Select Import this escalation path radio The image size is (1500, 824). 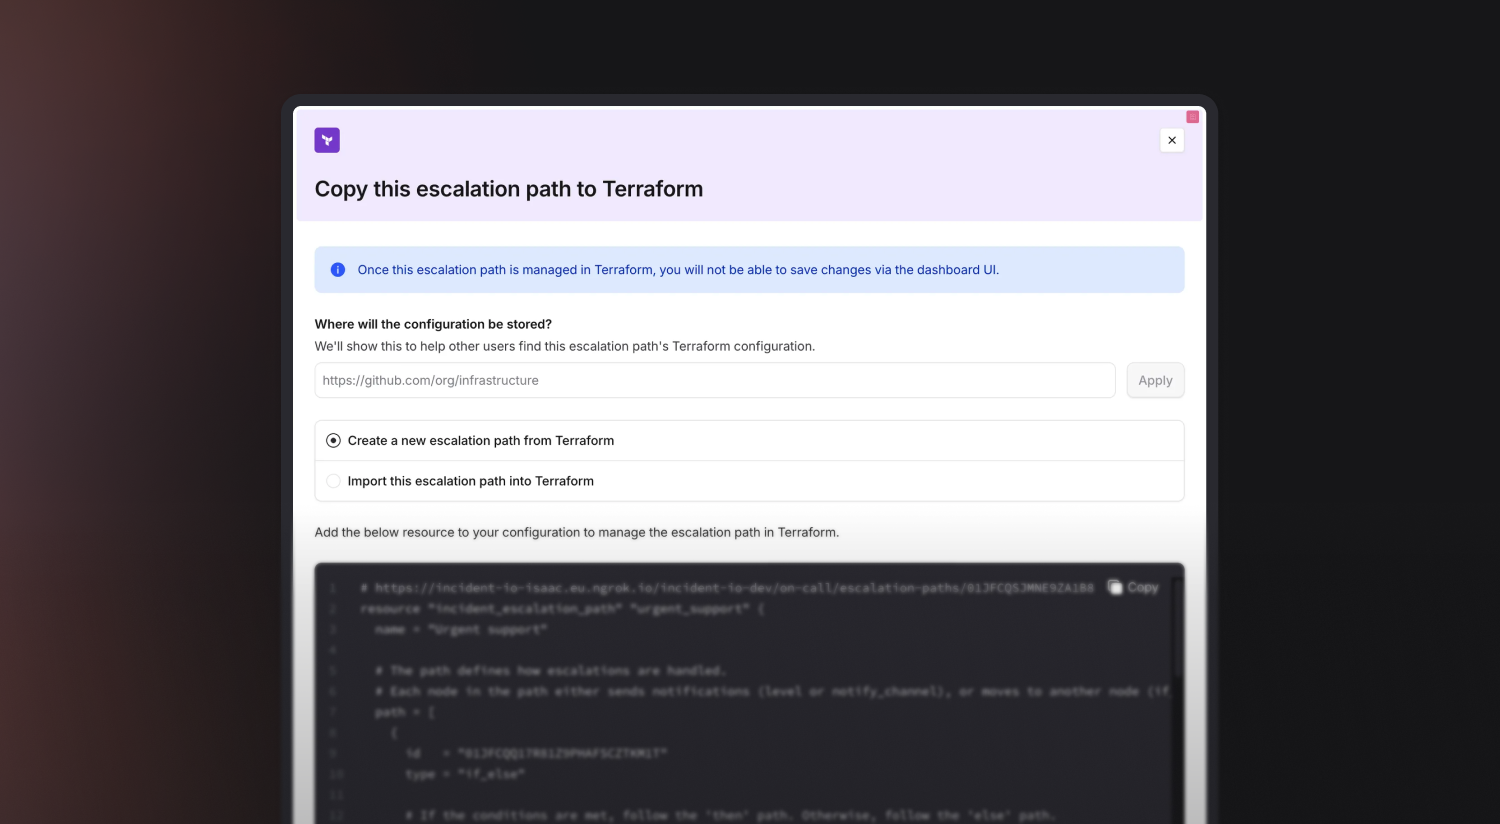click(334, 481)
